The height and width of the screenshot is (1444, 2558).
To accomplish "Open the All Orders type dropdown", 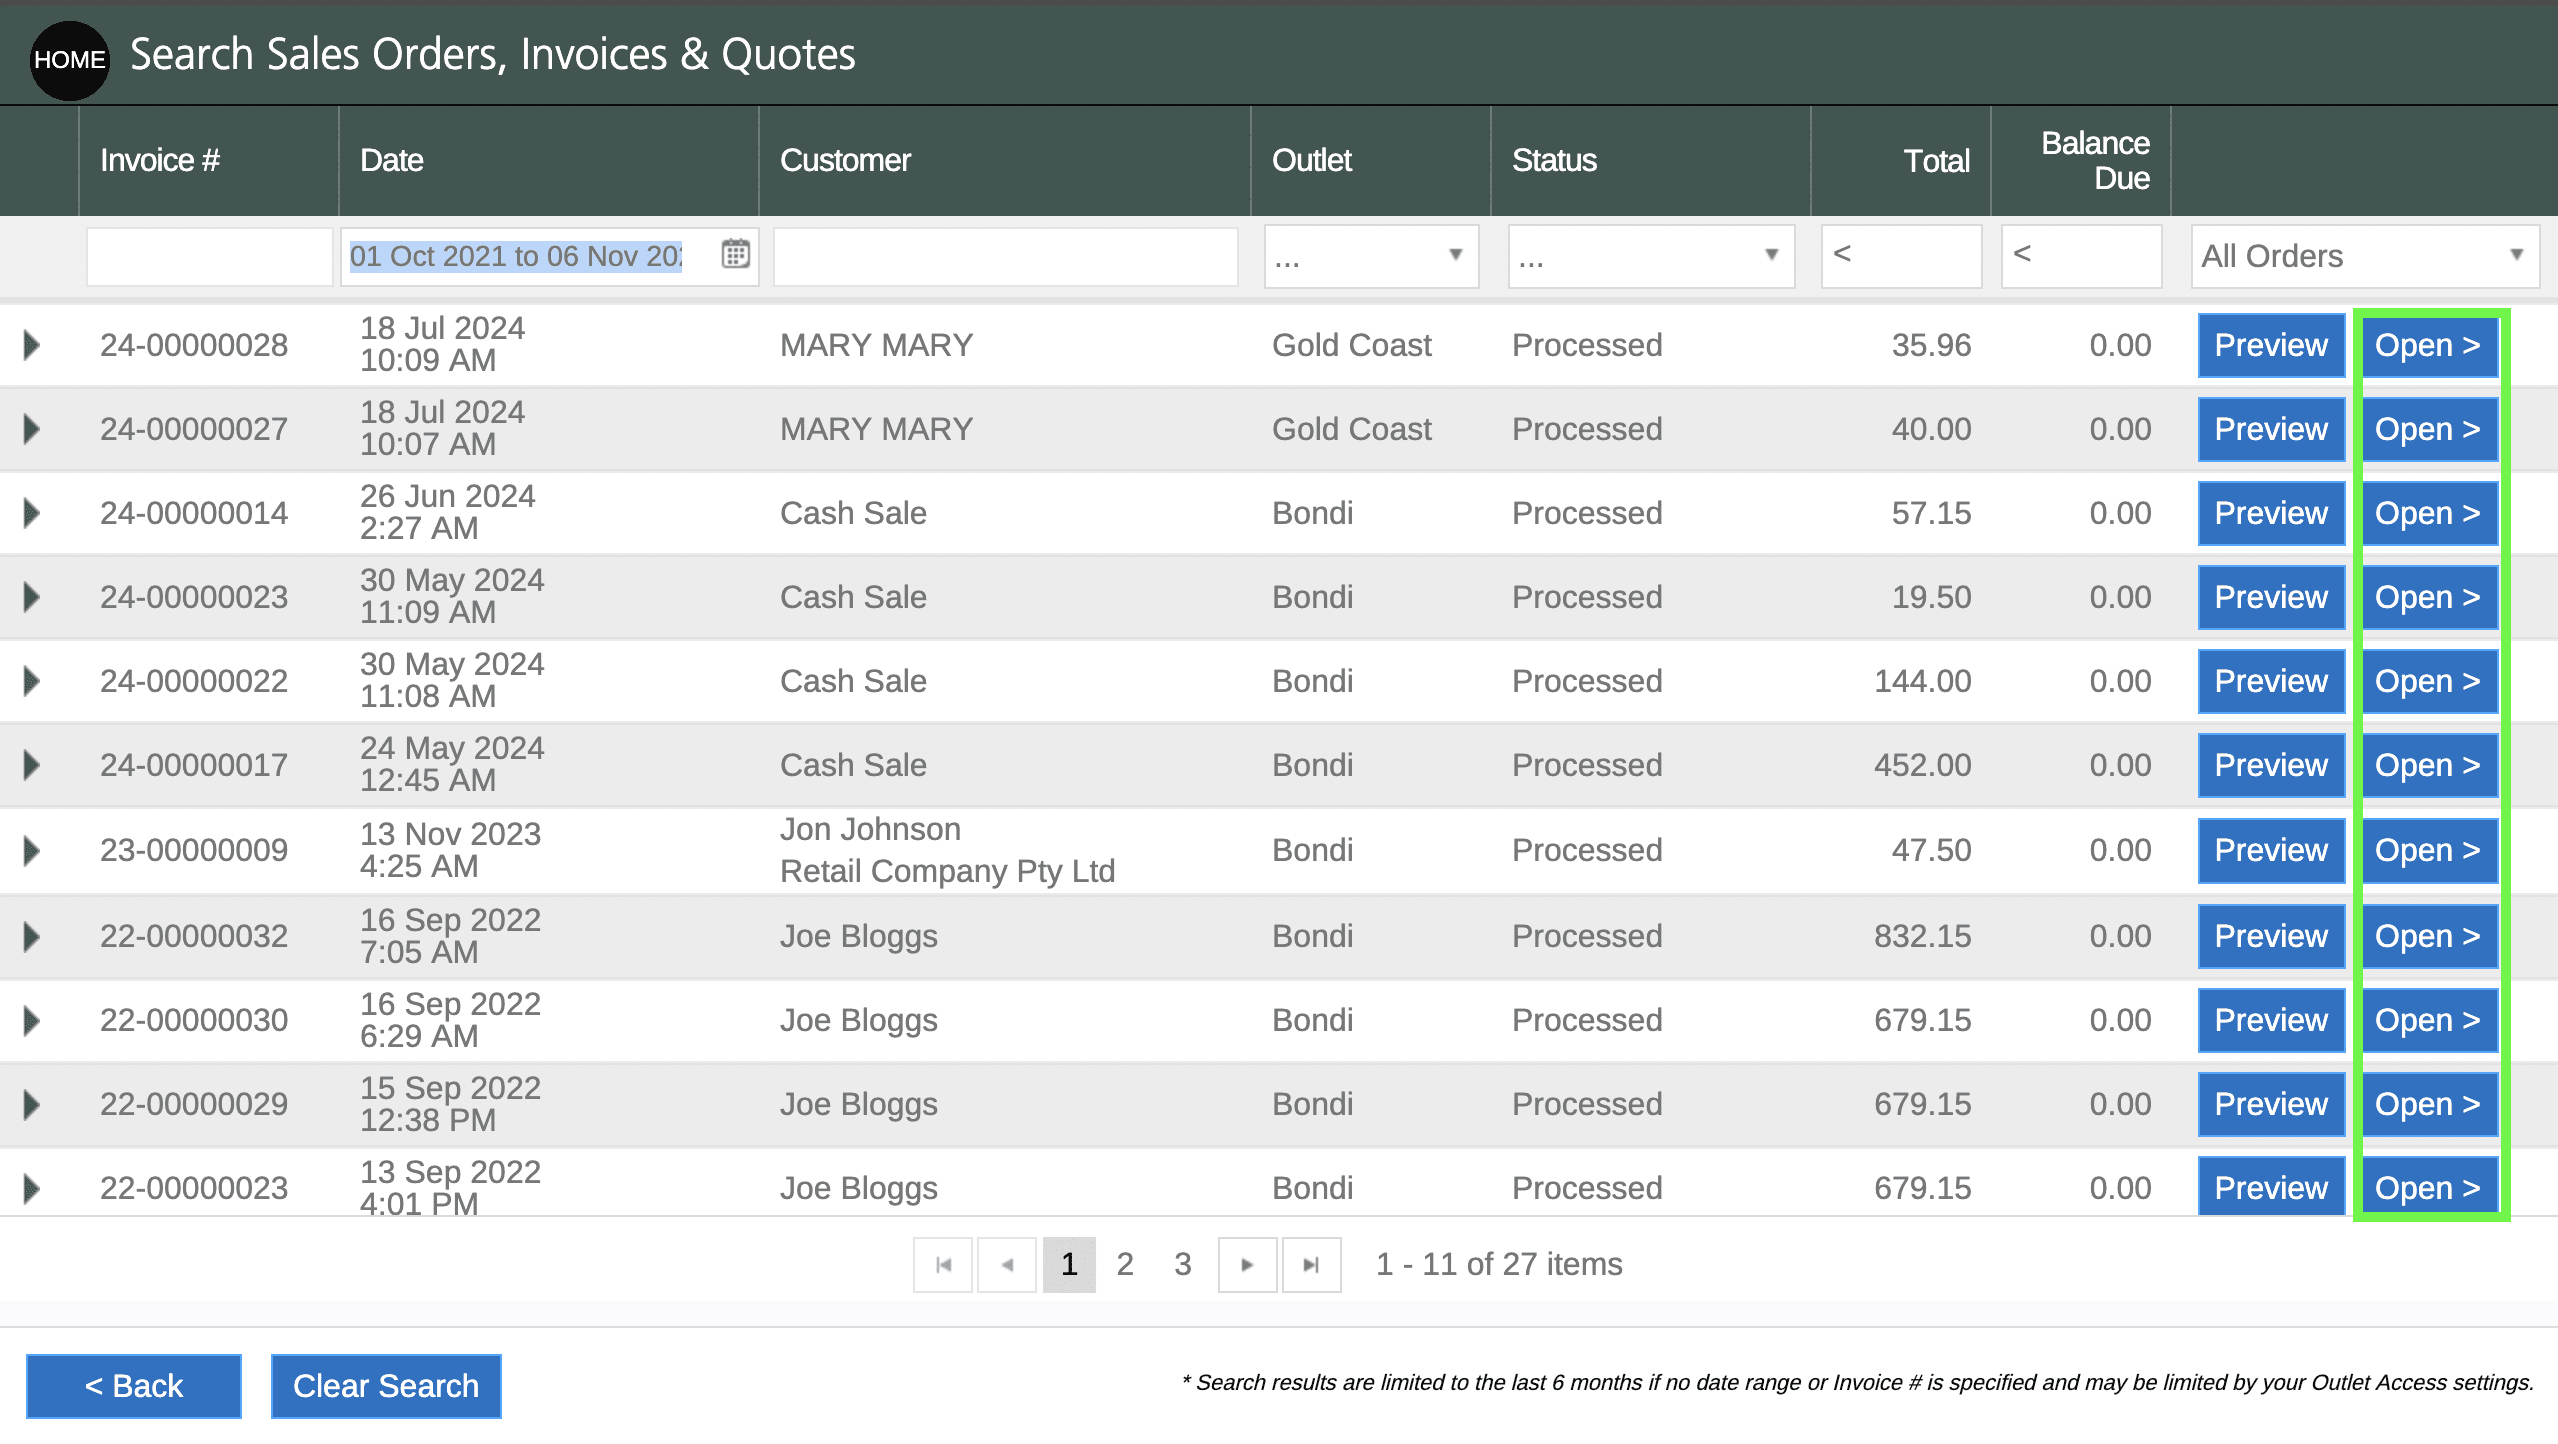I will pos(2365,256).
